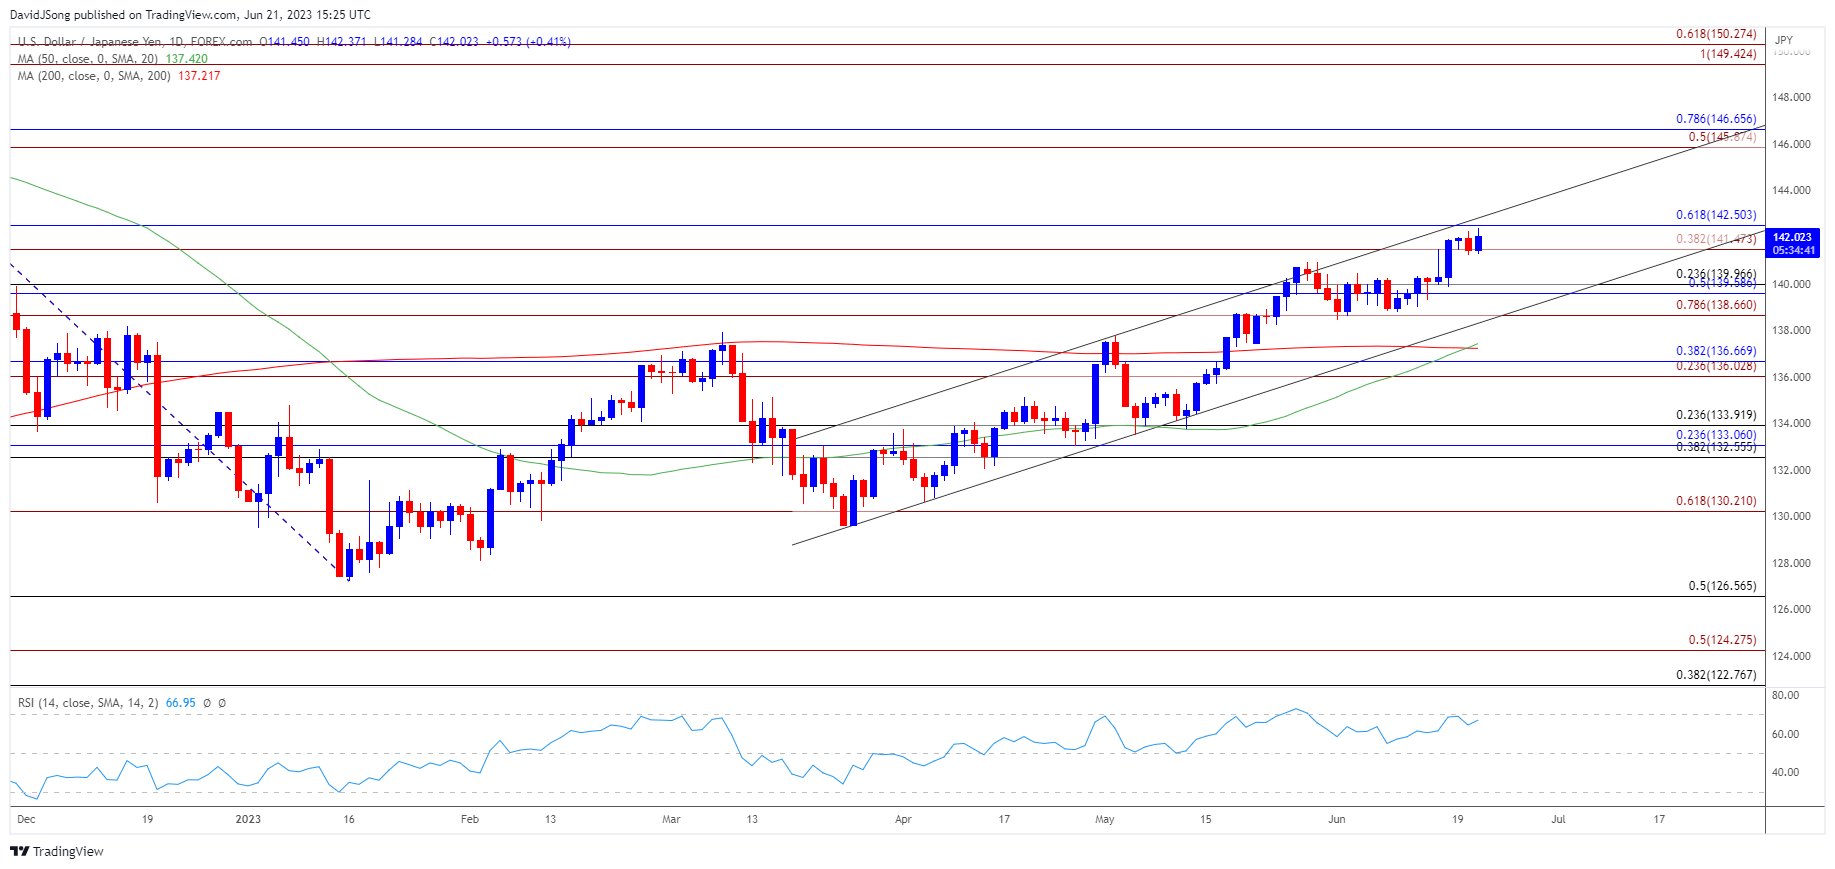
Task: Click the 0.236(133.919) Fibonacci label
Action: point(1716,415)
